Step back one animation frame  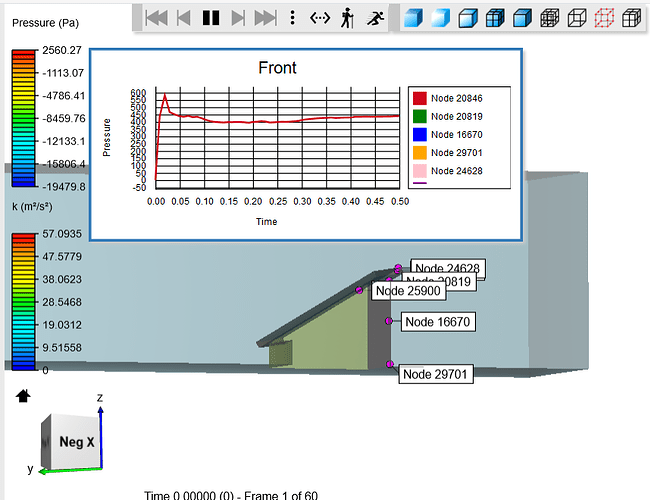click(x=183, y=17)
